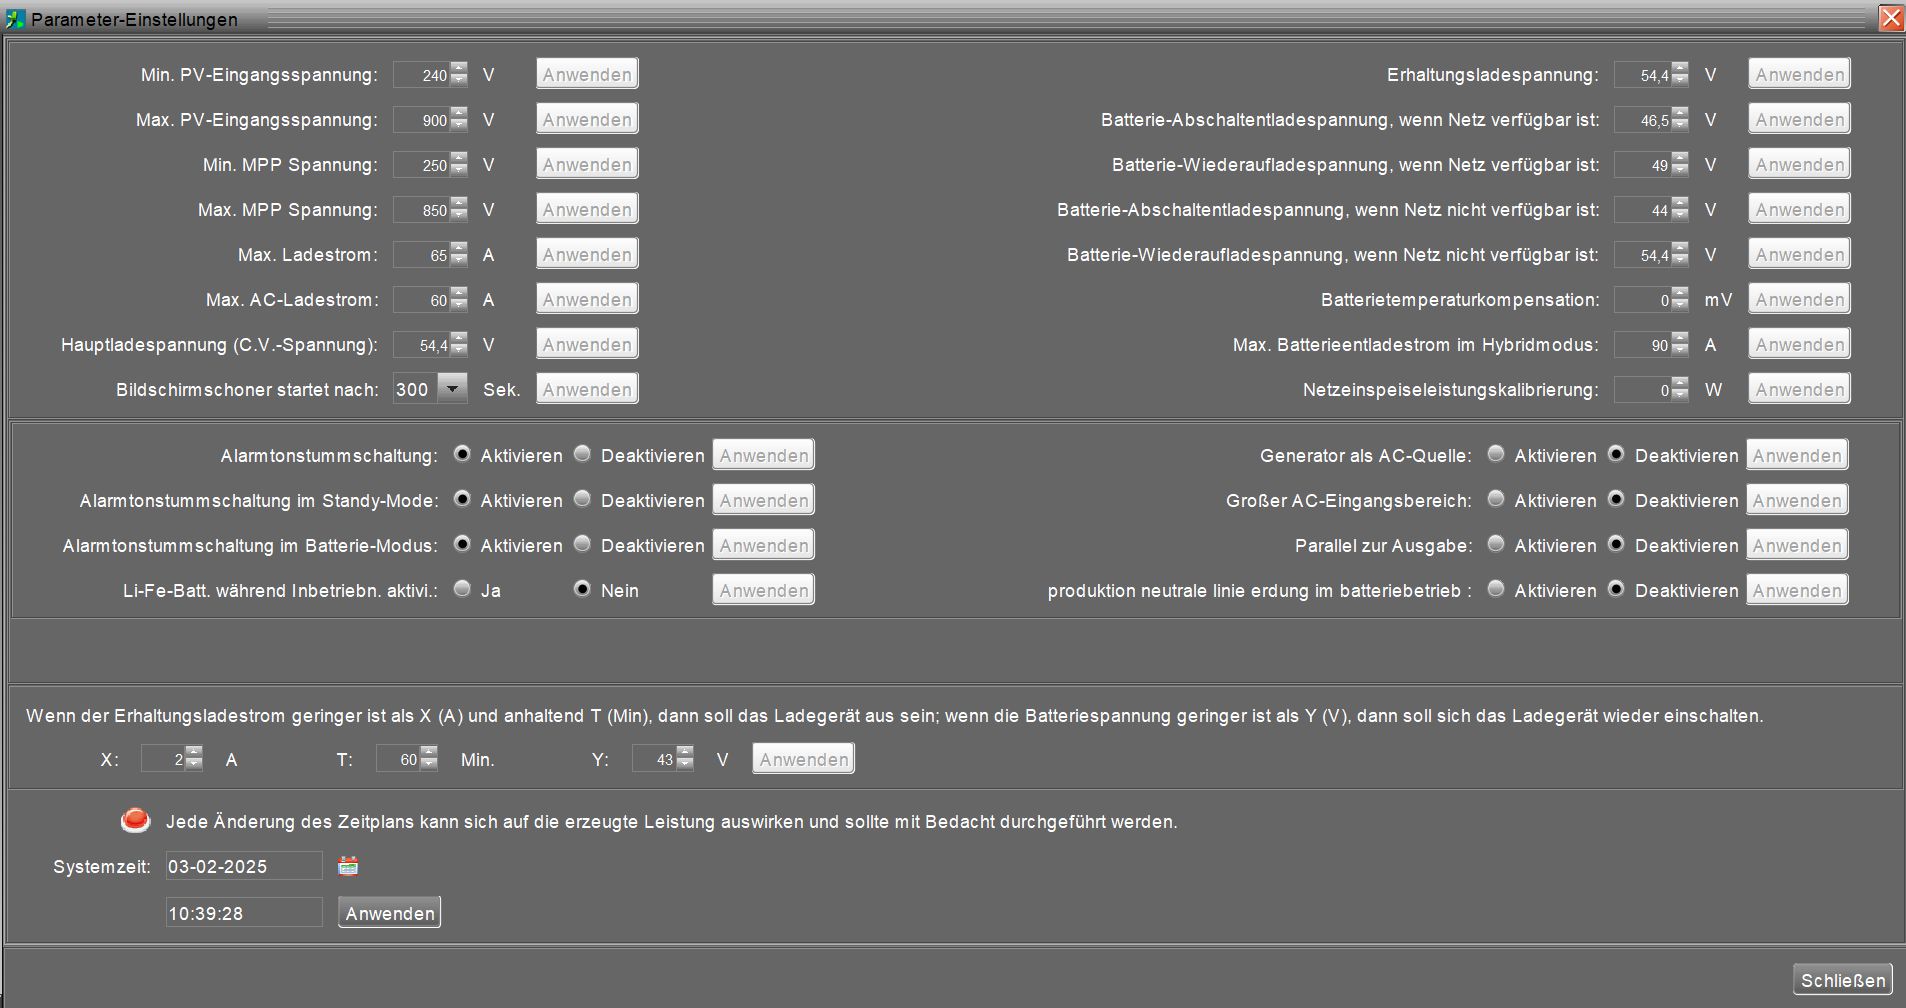Click the T minutes field showing 60
Viewport: 1906px width, 1008px height.
pyautogui.click(x=398, y=759)
